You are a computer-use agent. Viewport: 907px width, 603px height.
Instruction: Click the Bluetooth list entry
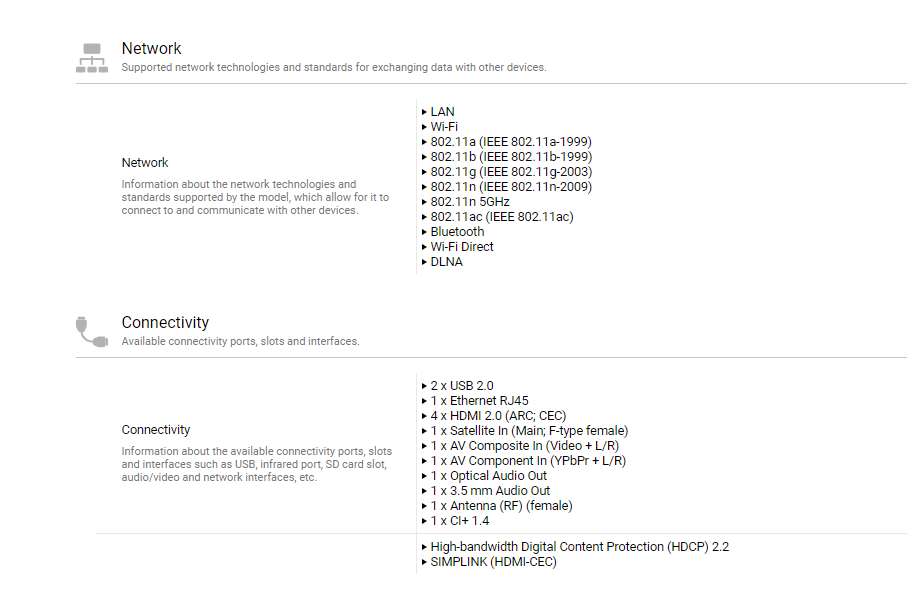coord(457,232)
